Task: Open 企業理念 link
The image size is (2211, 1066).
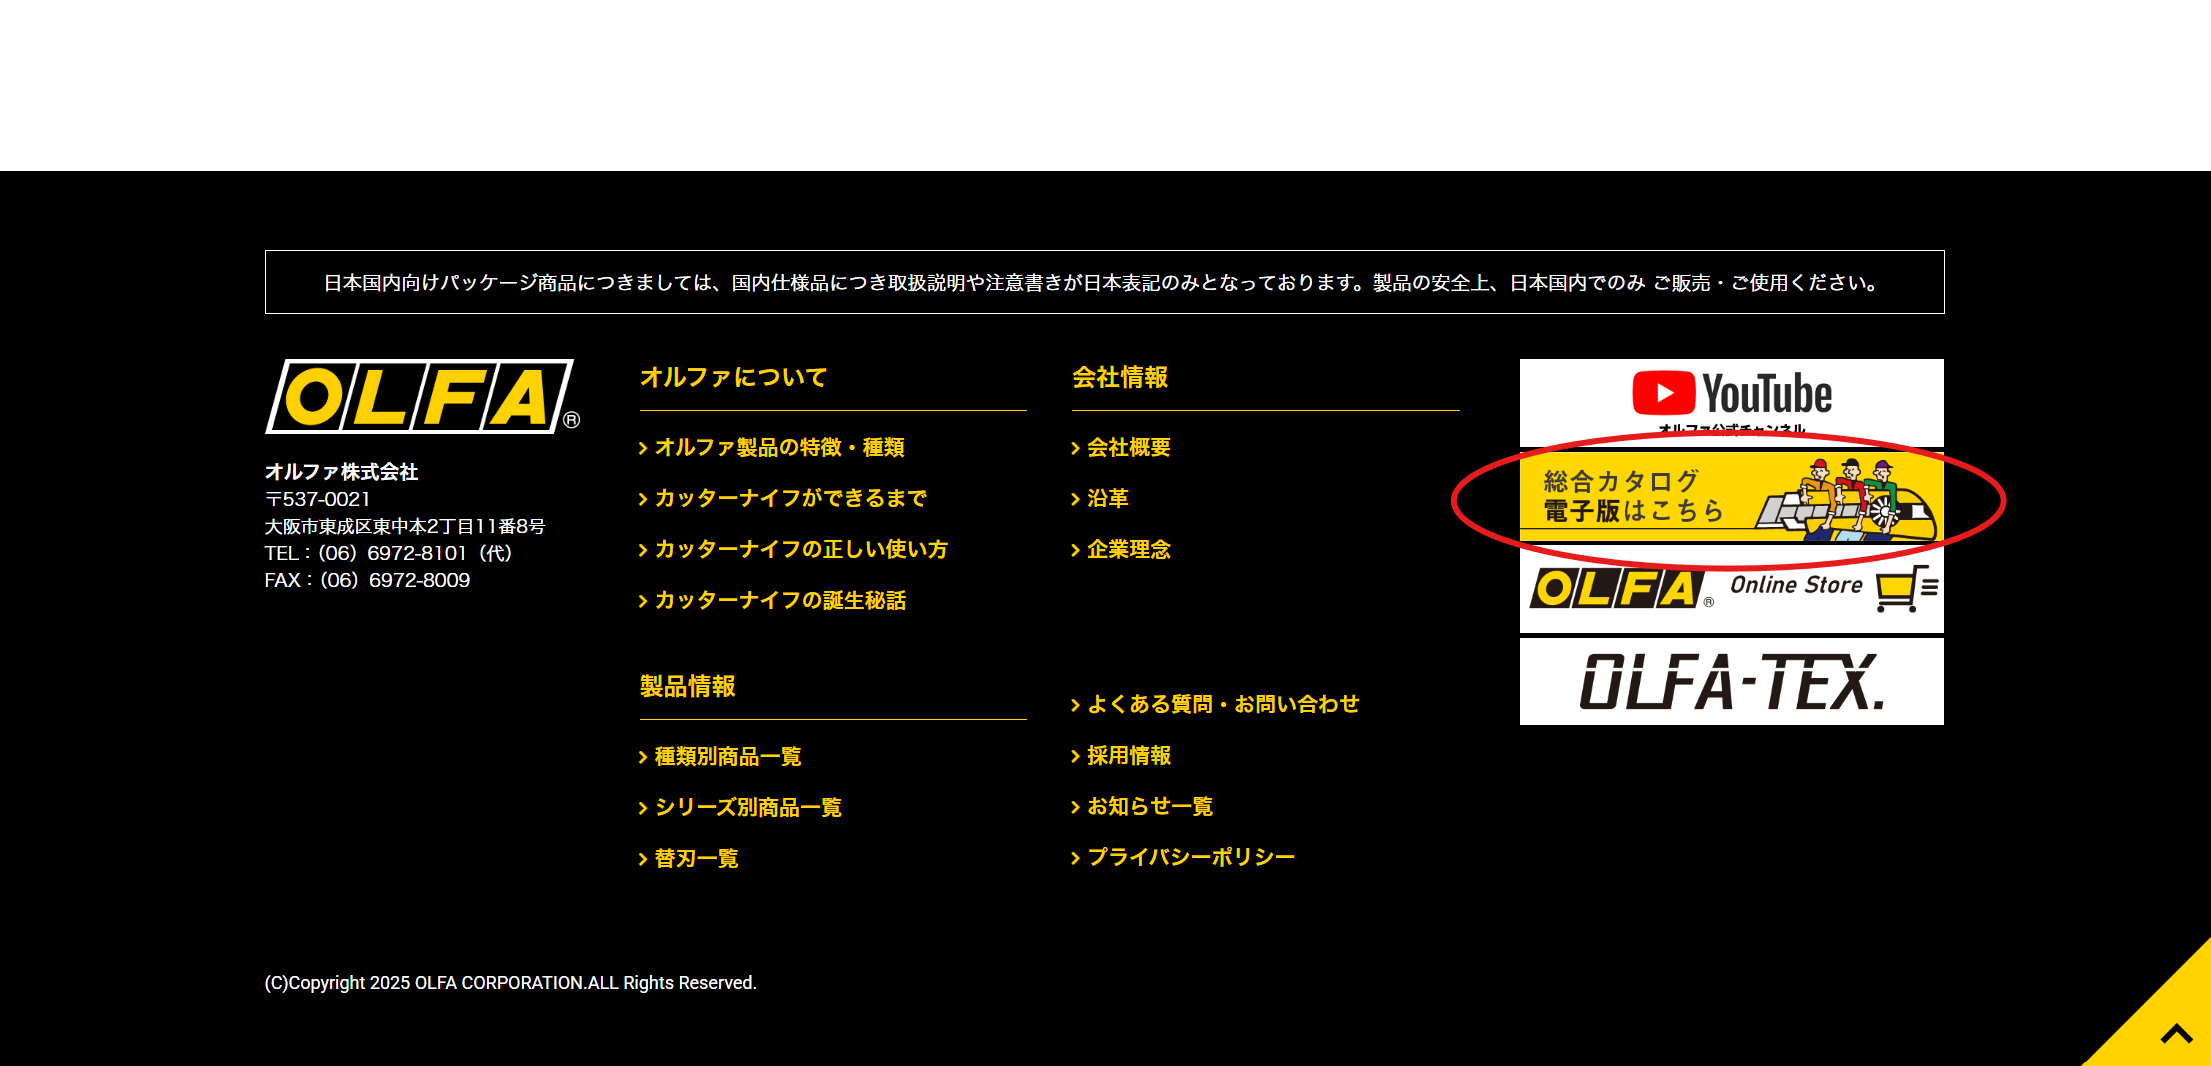Action: pos(1128,550)
